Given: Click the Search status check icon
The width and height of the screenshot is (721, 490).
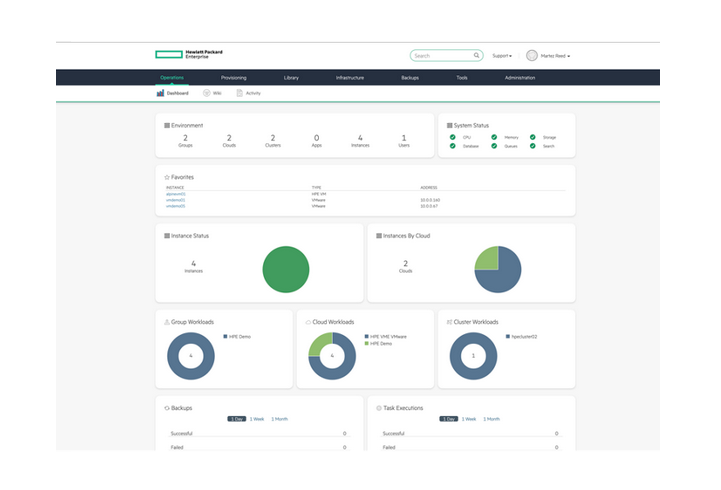Looking at the screenshot, I should pos(532,146).
